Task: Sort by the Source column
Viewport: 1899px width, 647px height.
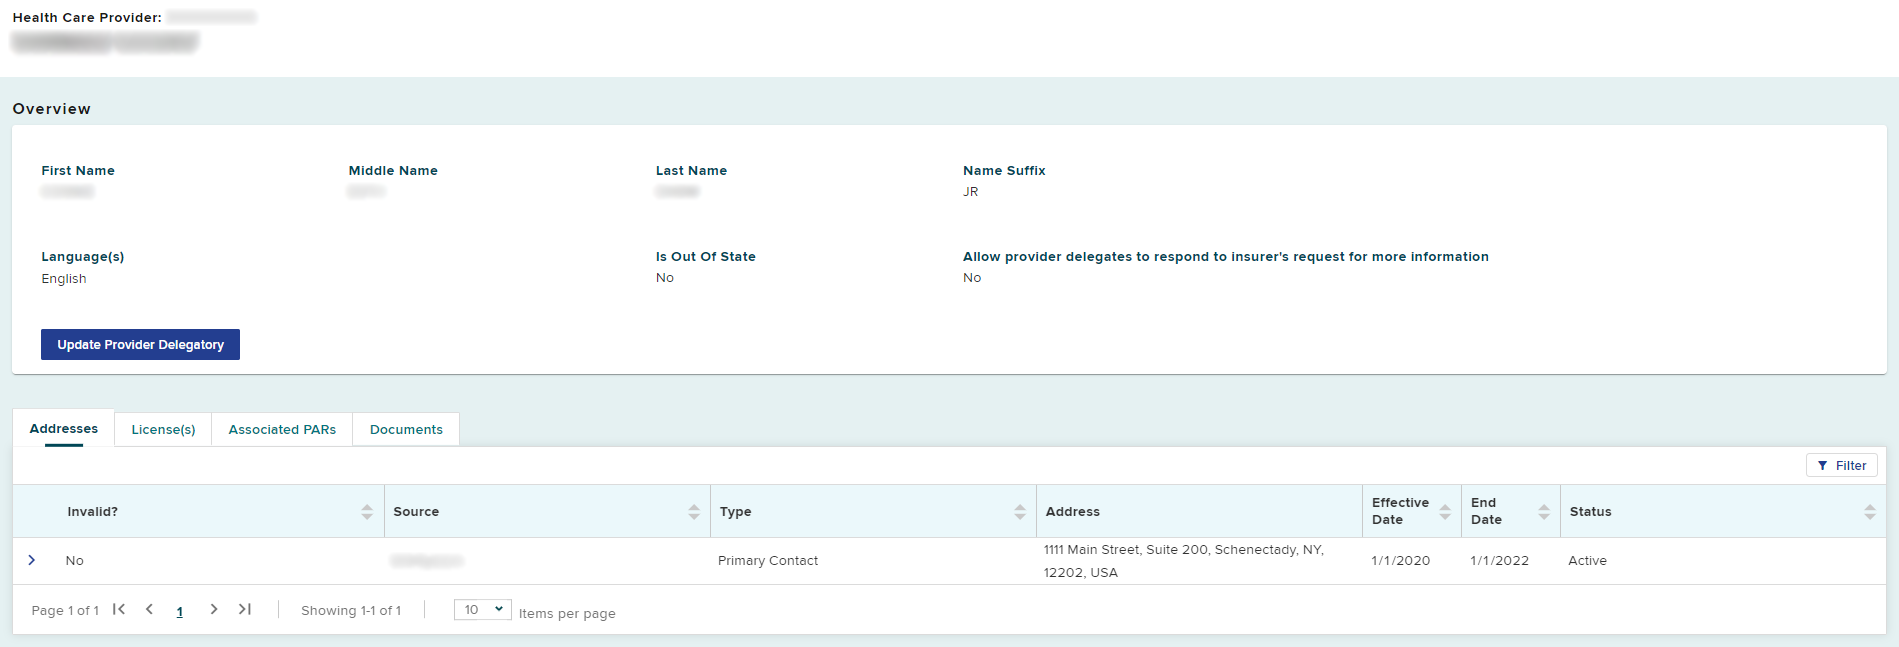Action: [x=694, y=511]
